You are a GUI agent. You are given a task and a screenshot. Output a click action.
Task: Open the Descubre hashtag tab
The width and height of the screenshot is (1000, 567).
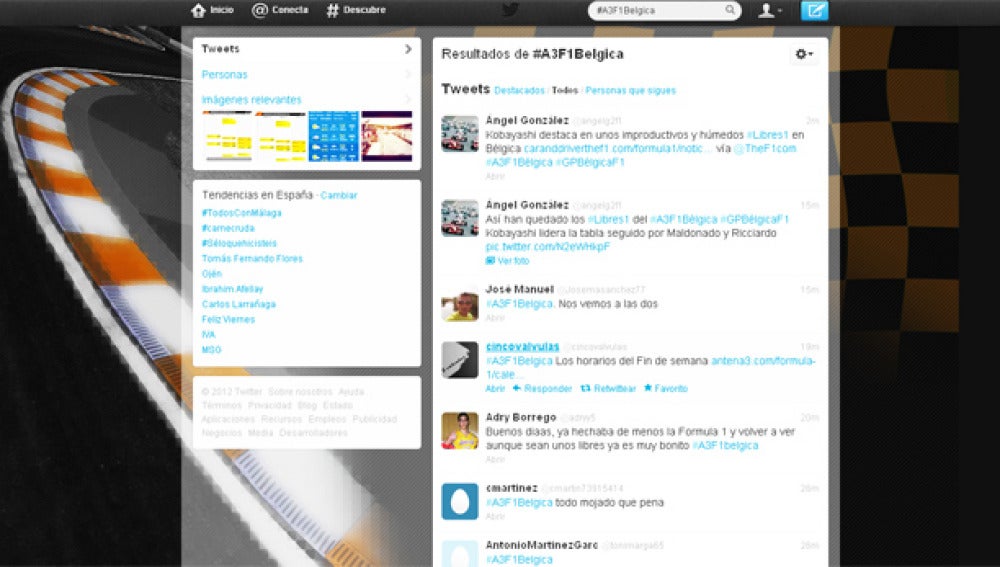click(x=356, y=10)
